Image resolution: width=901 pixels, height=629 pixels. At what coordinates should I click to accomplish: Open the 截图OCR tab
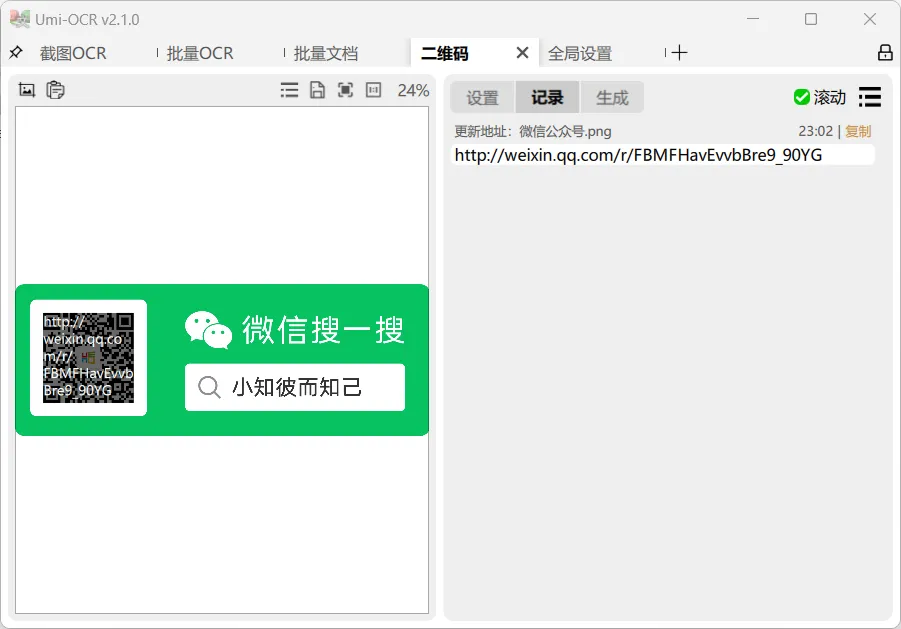point(73,53)
